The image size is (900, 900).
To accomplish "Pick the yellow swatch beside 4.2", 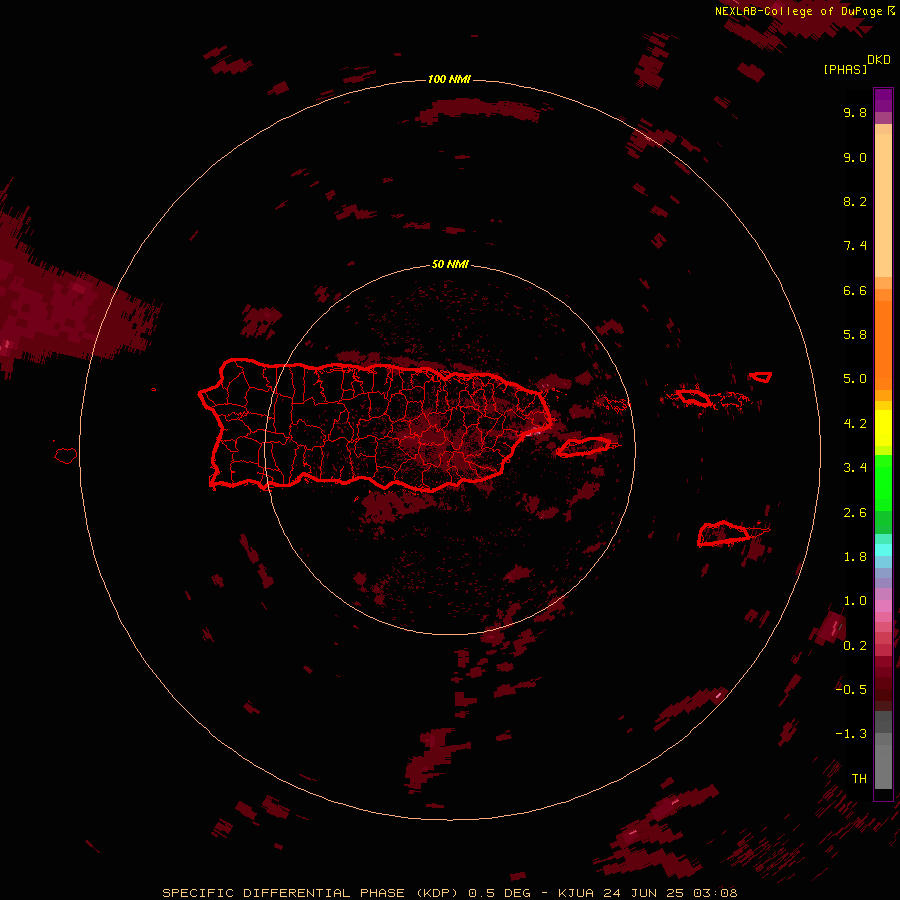I will click(x=883, y=428).
